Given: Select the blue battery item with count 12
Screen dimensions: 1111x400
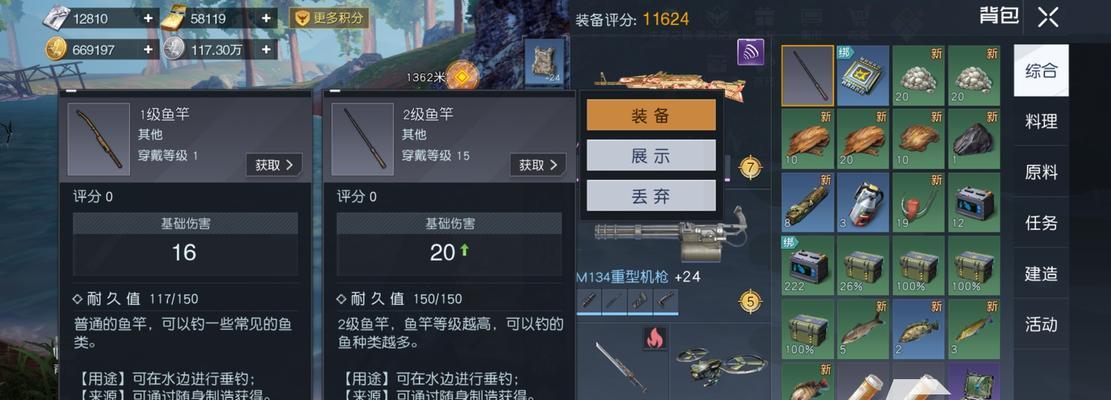Looking at the screenshot, I should (x=974, y=202).
